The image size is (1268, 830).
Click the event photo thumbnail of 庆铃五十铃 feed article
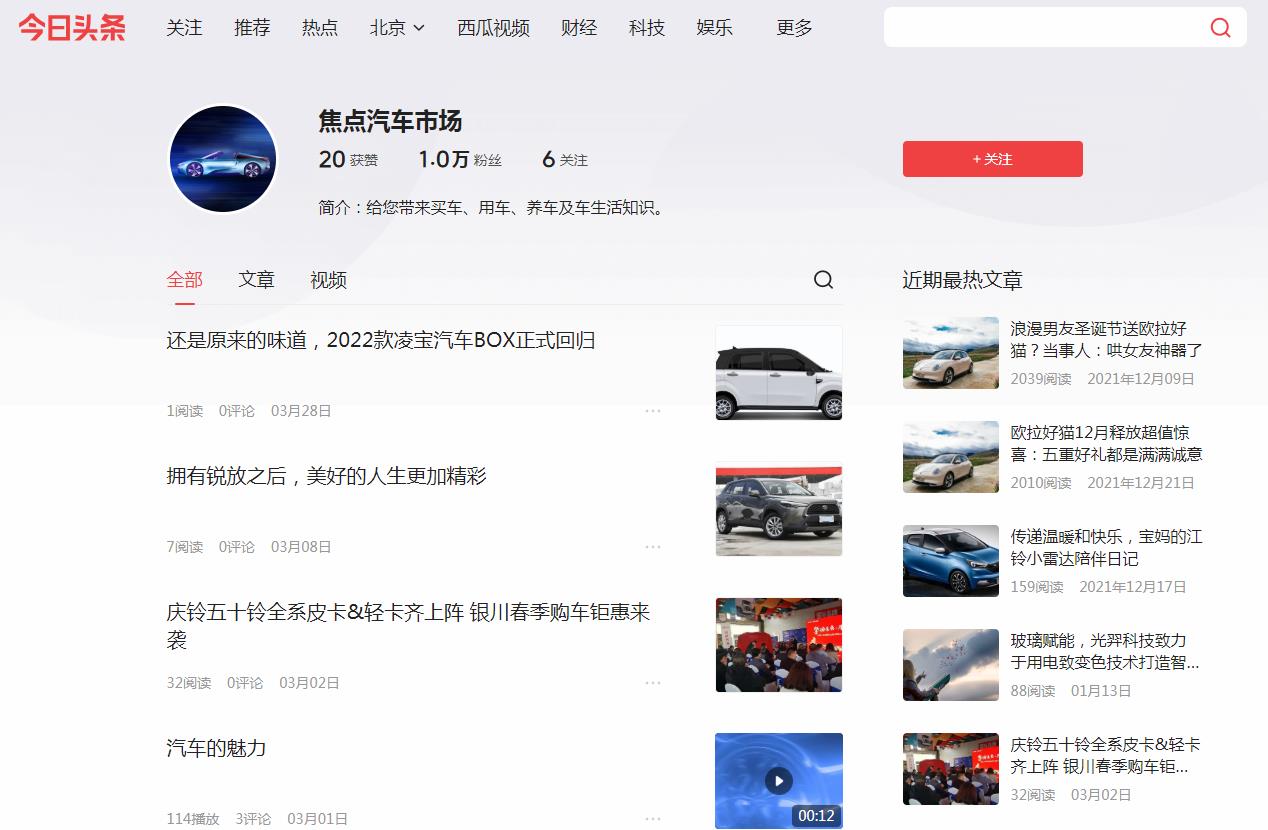point(779,645)
